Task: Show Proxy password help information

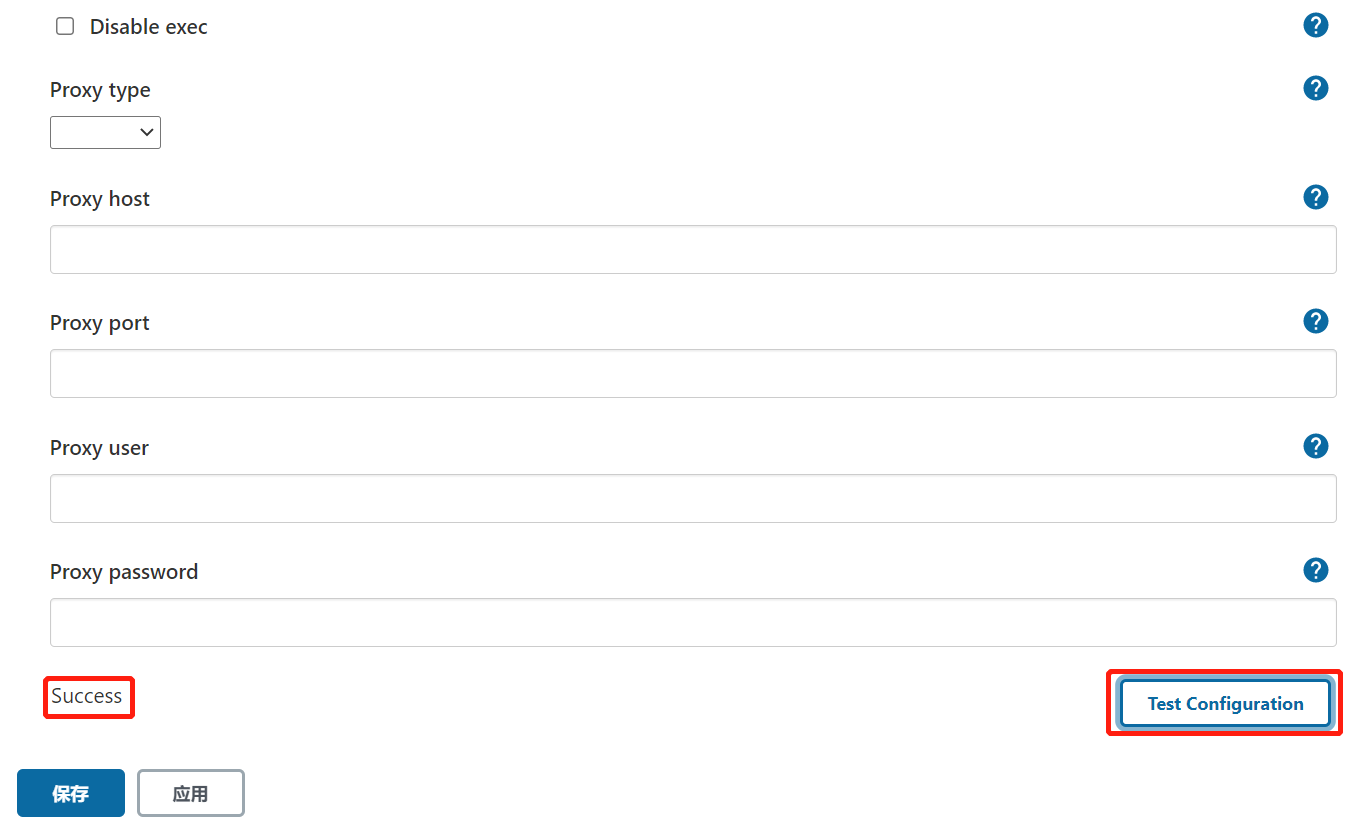Action: point(1316,570)
